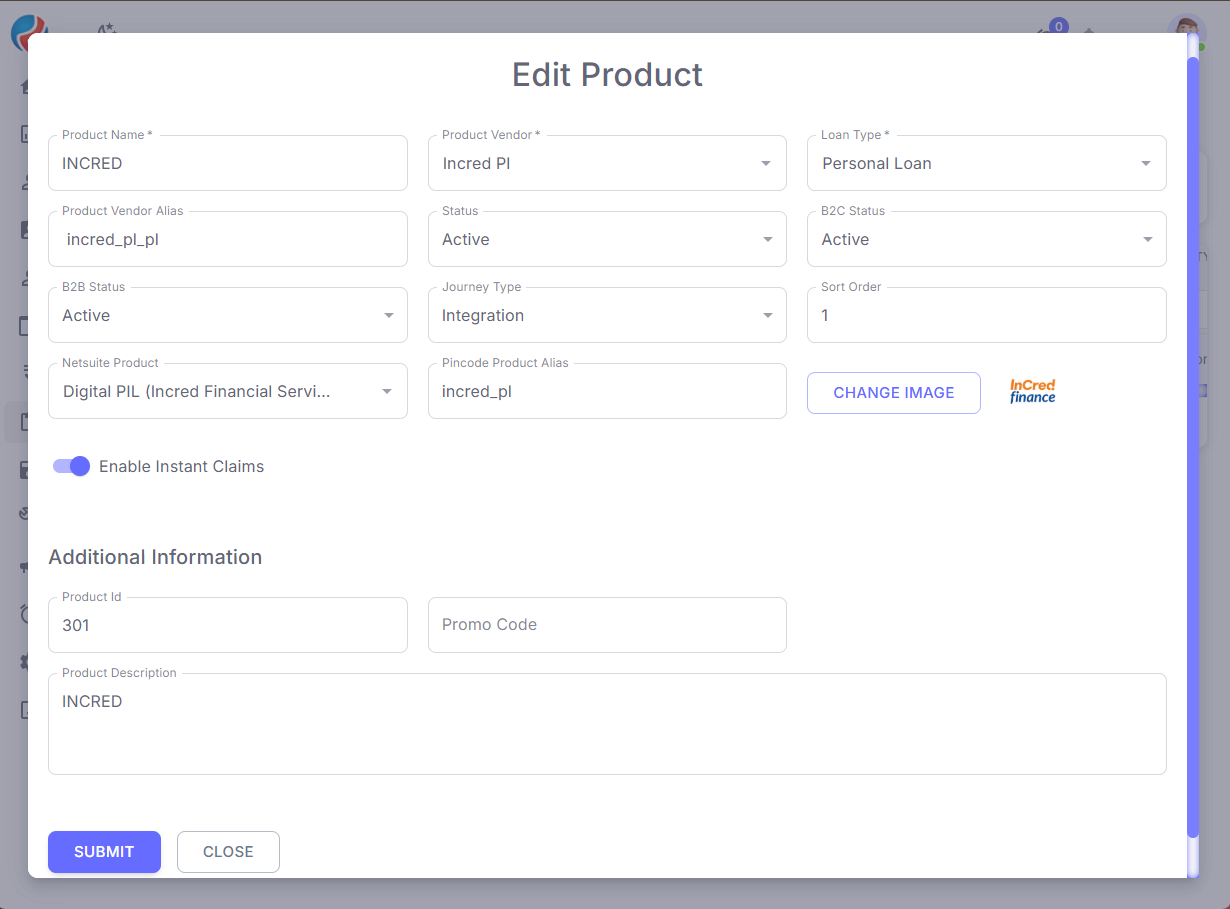
Task: Click the Product Vendor Alias field
Action: (x=227, y=239)
